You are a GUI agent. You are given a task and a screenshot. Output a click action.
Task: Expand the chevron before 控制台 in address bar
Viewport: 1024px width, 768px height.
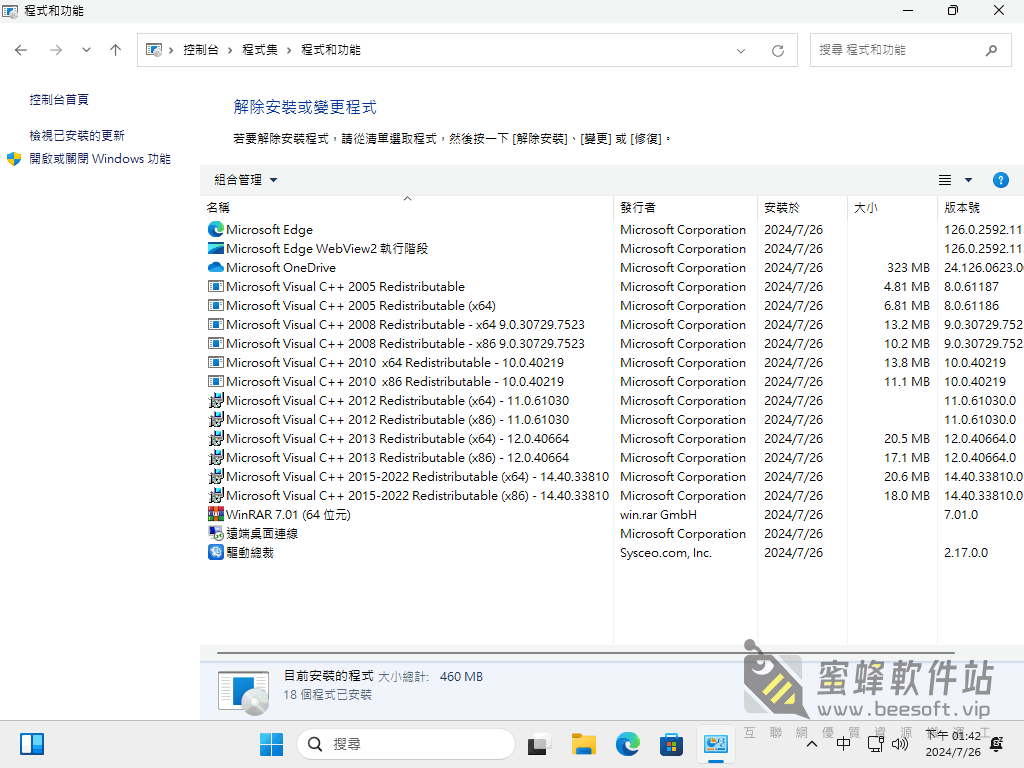click(171, 50)
